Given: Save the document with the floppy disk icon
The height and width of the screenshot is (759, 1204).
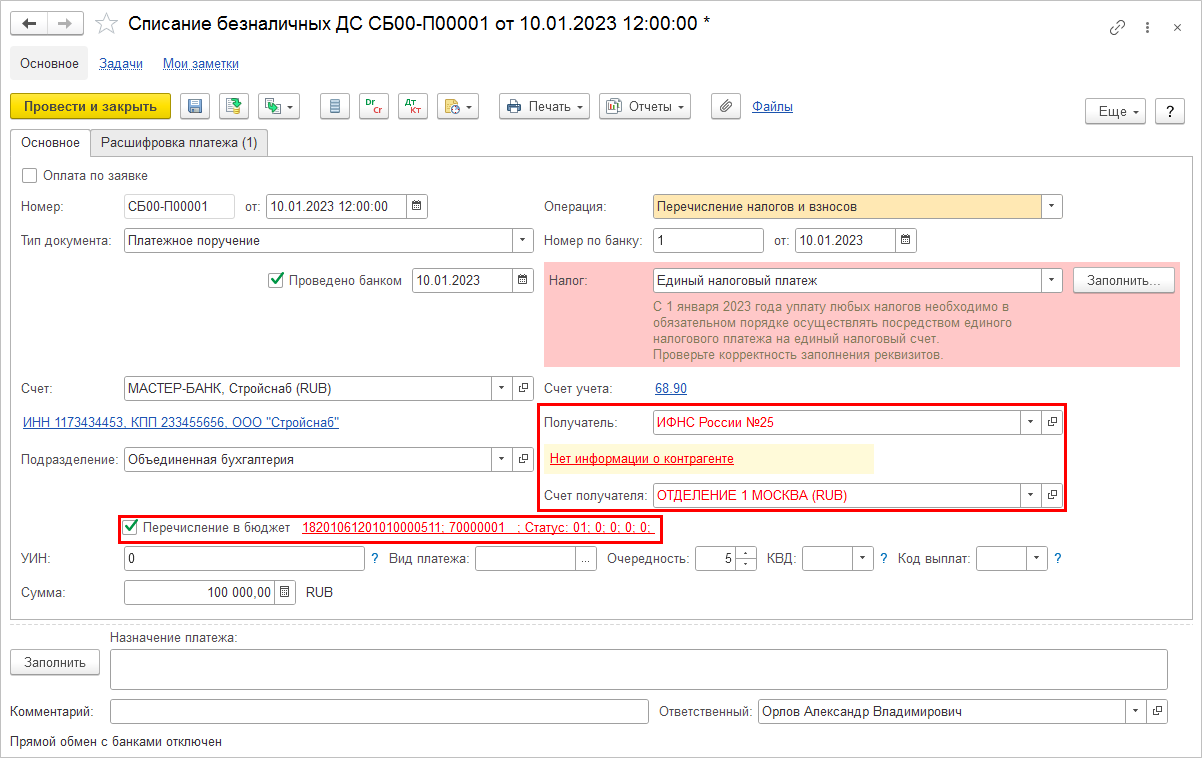Looking at the screenshot, I should pos(194,107).
